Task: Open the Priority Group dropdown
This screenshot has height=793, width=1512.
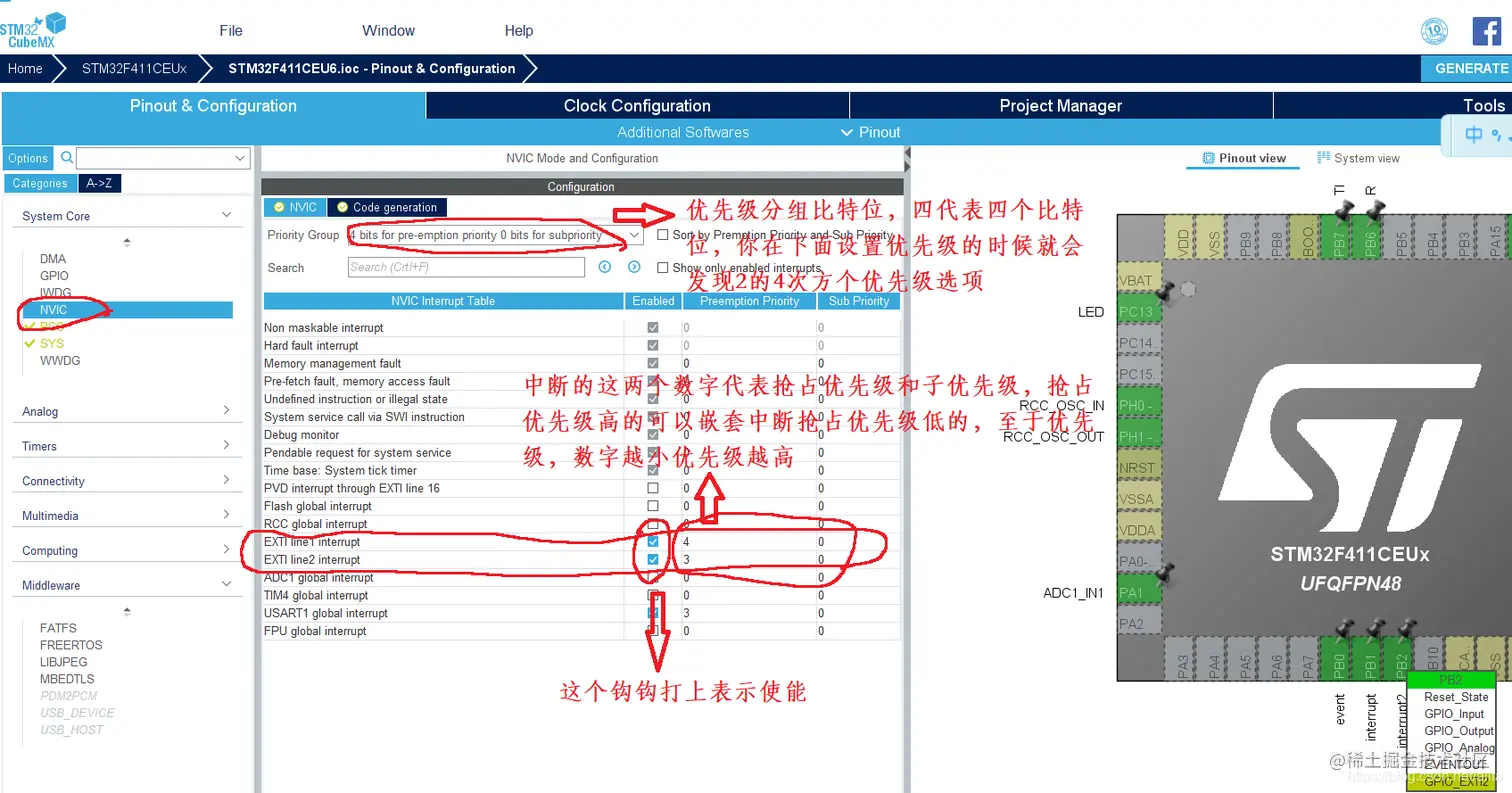Action: click(x=495, y=235)
